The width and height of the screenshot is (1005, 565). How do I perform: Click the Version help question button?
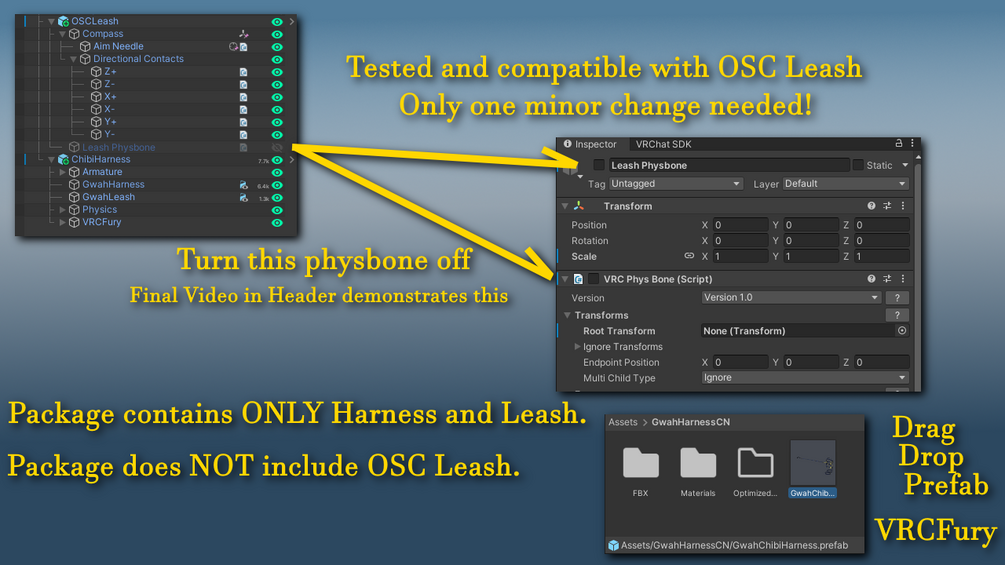(x=897, y=298)
